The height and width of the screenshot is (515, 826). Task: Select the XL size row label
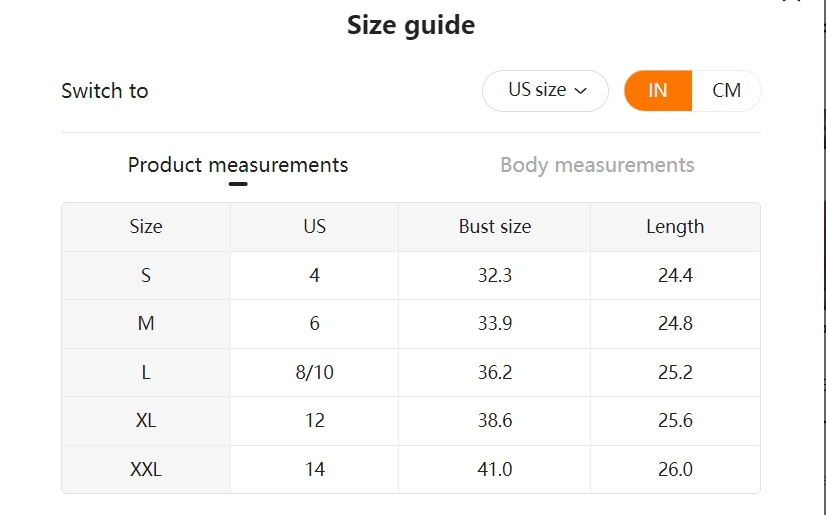pos(146,421)
